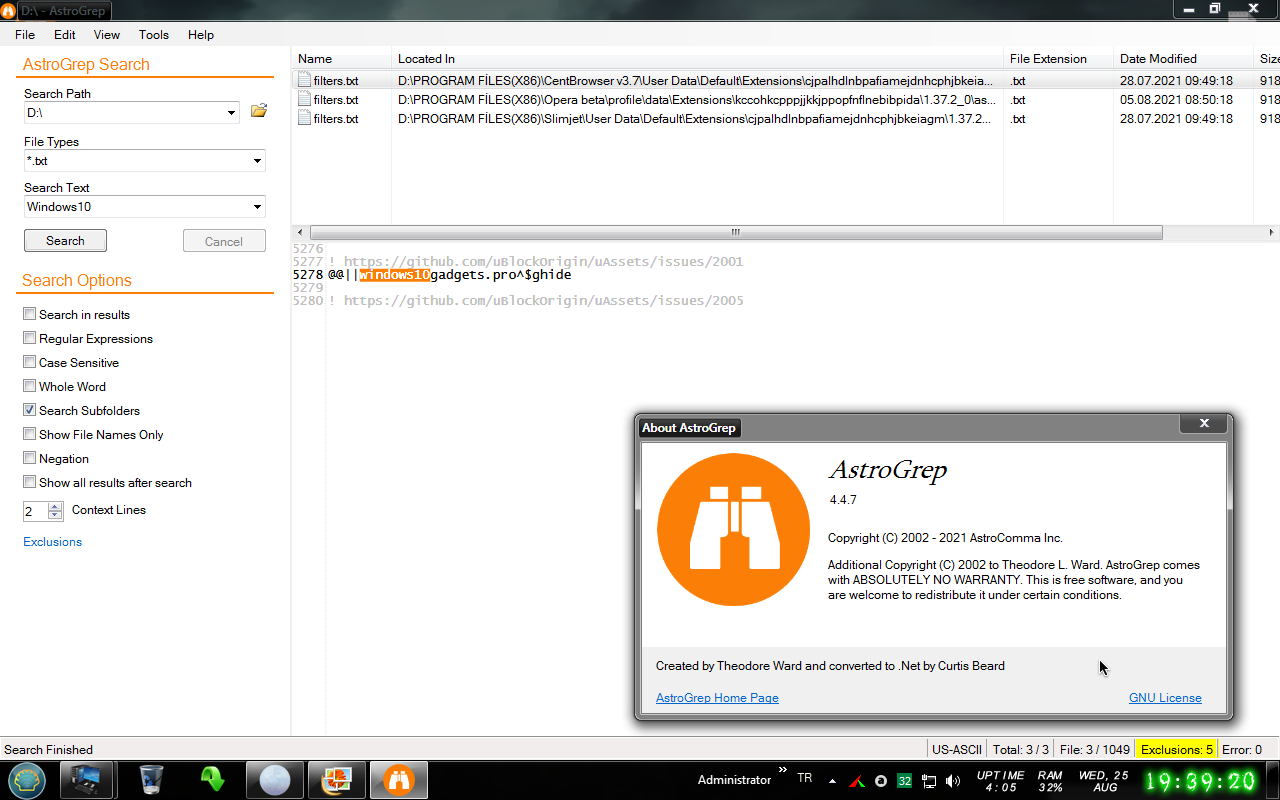Open the Start menu orb

pyautogui.click(x=26, y=780)
